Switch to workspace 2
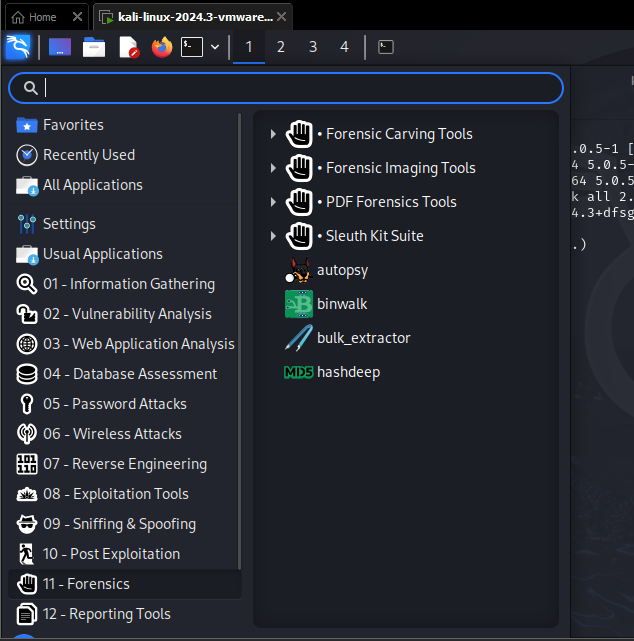This screenshot has height=641, width=634. tap(280, 47)
